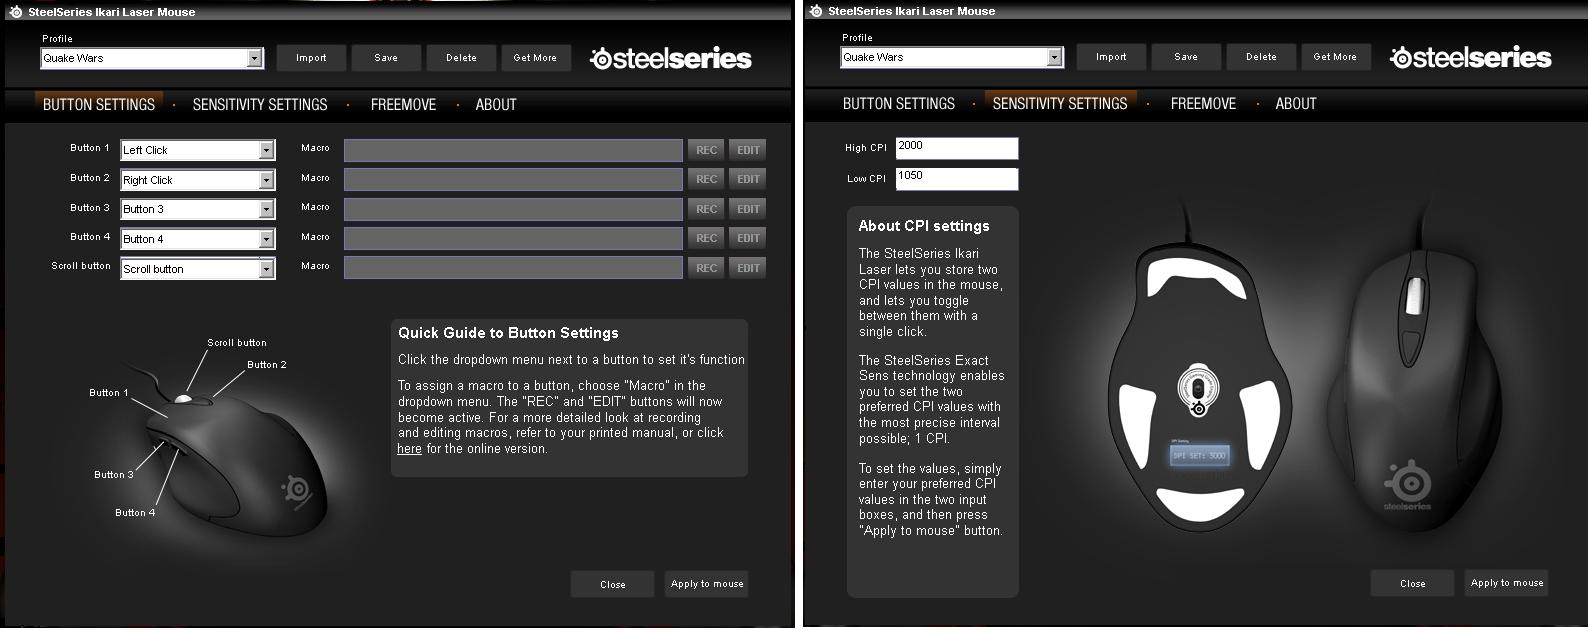Follow the 'here' online manual link
1590x630 pixels.
[409, 449]
